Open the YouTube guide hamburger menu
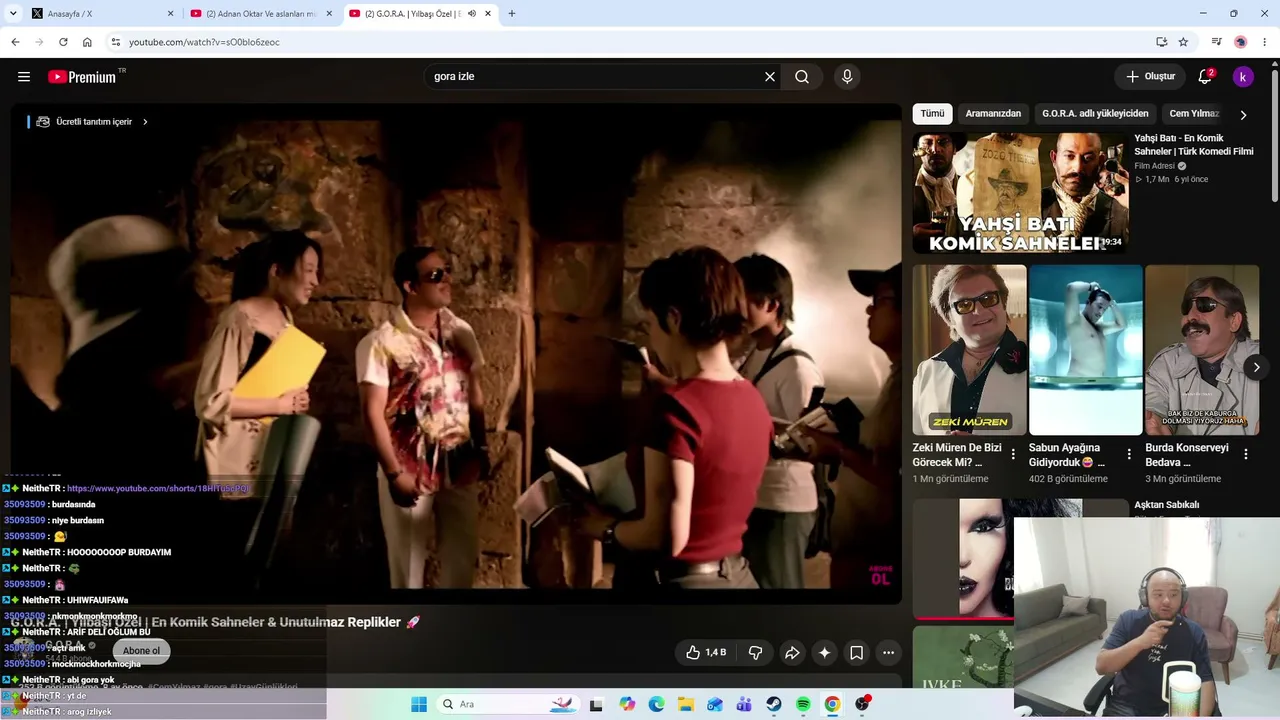This screenshot has height=720, width=1280. point(24,77)
